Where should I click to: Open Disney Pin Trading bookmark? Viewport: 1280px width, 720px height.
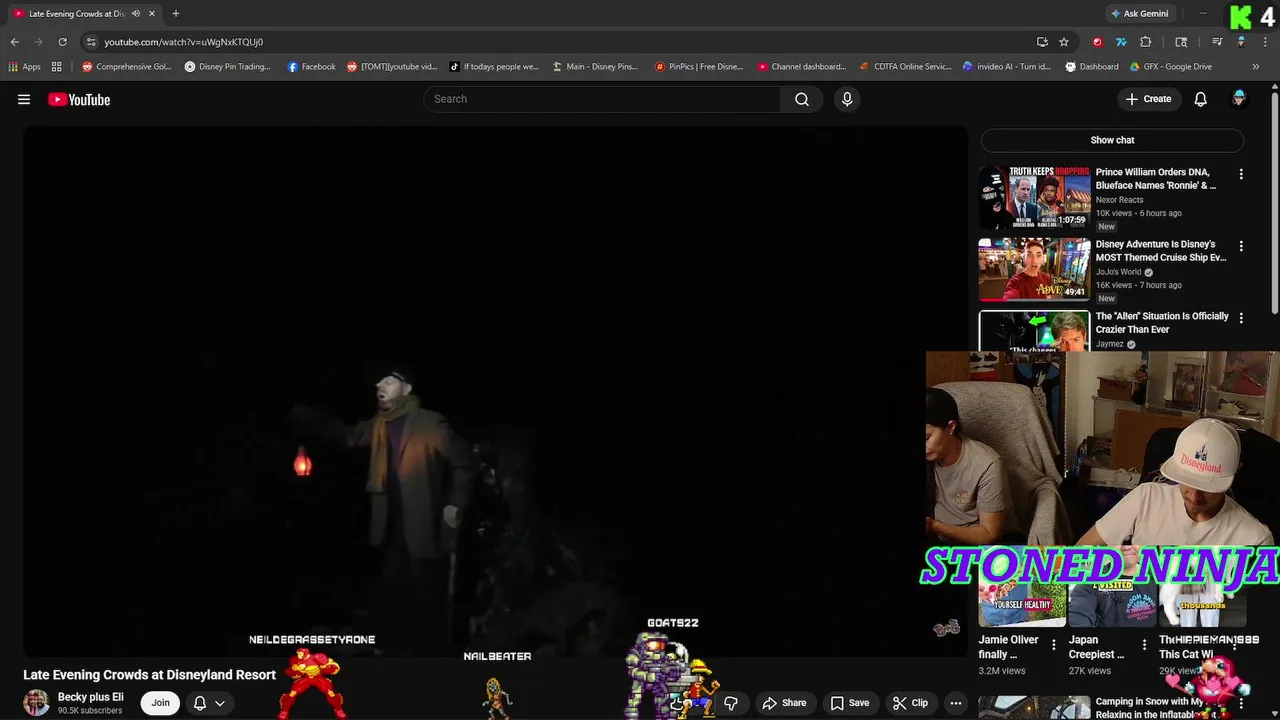pyautogui.click(x=227, y=67)
